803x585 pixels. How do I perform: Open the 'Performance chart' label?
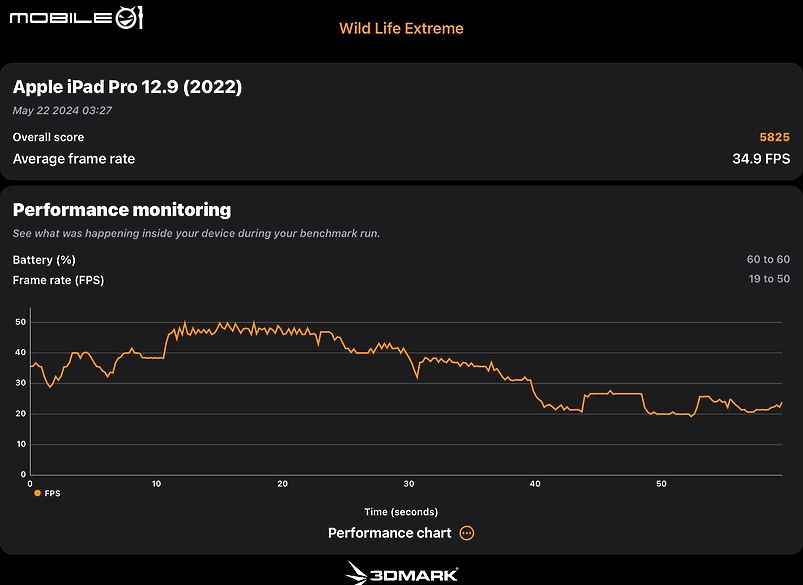(390, 533)
